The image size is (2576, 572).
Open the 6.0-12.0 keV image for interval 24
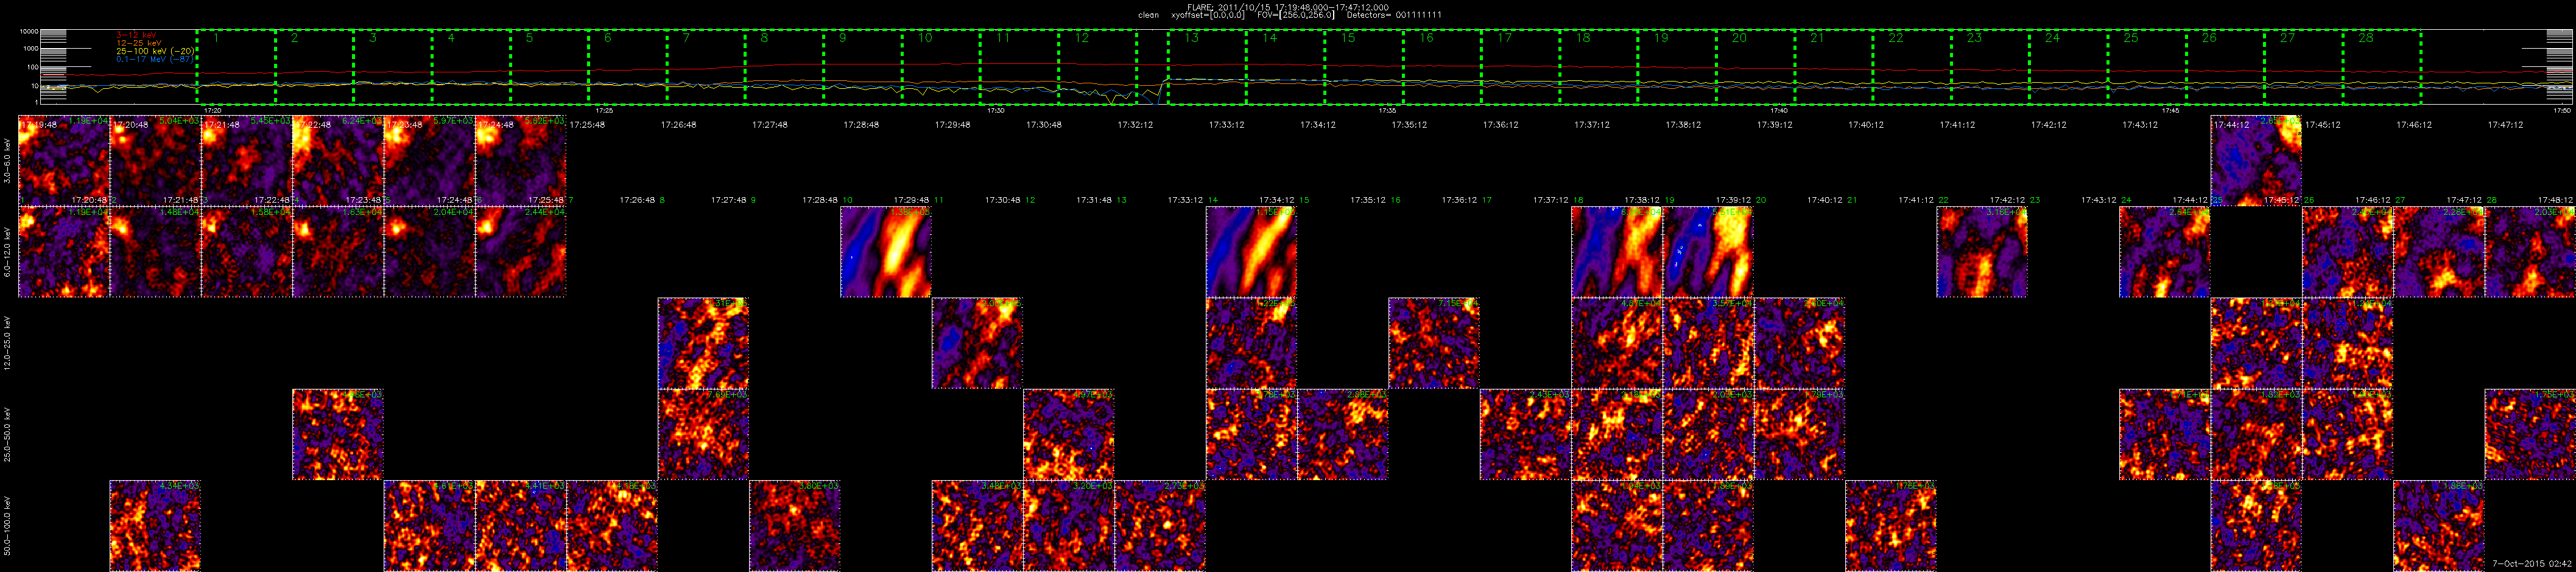click(2165, 252)
